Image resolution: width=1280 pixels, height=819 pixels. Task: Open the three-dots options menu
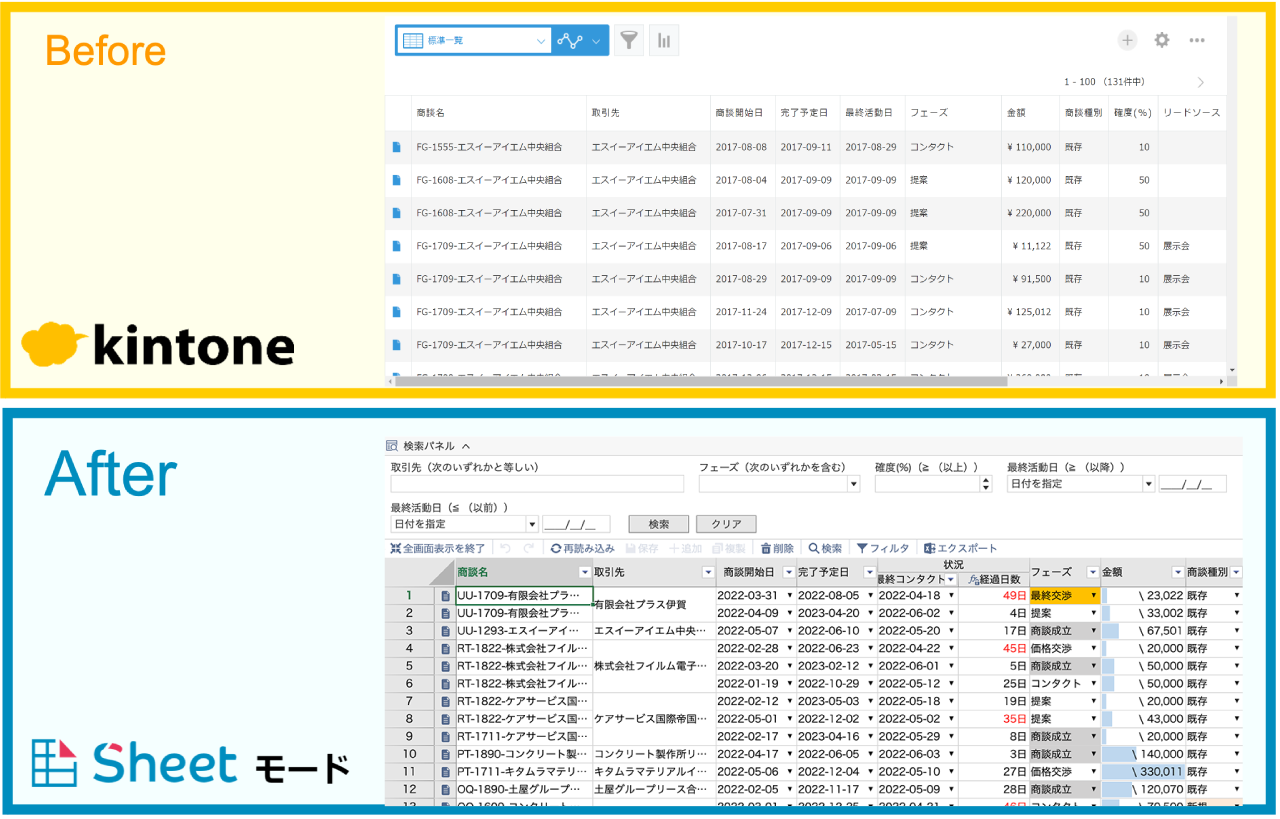1197,40
